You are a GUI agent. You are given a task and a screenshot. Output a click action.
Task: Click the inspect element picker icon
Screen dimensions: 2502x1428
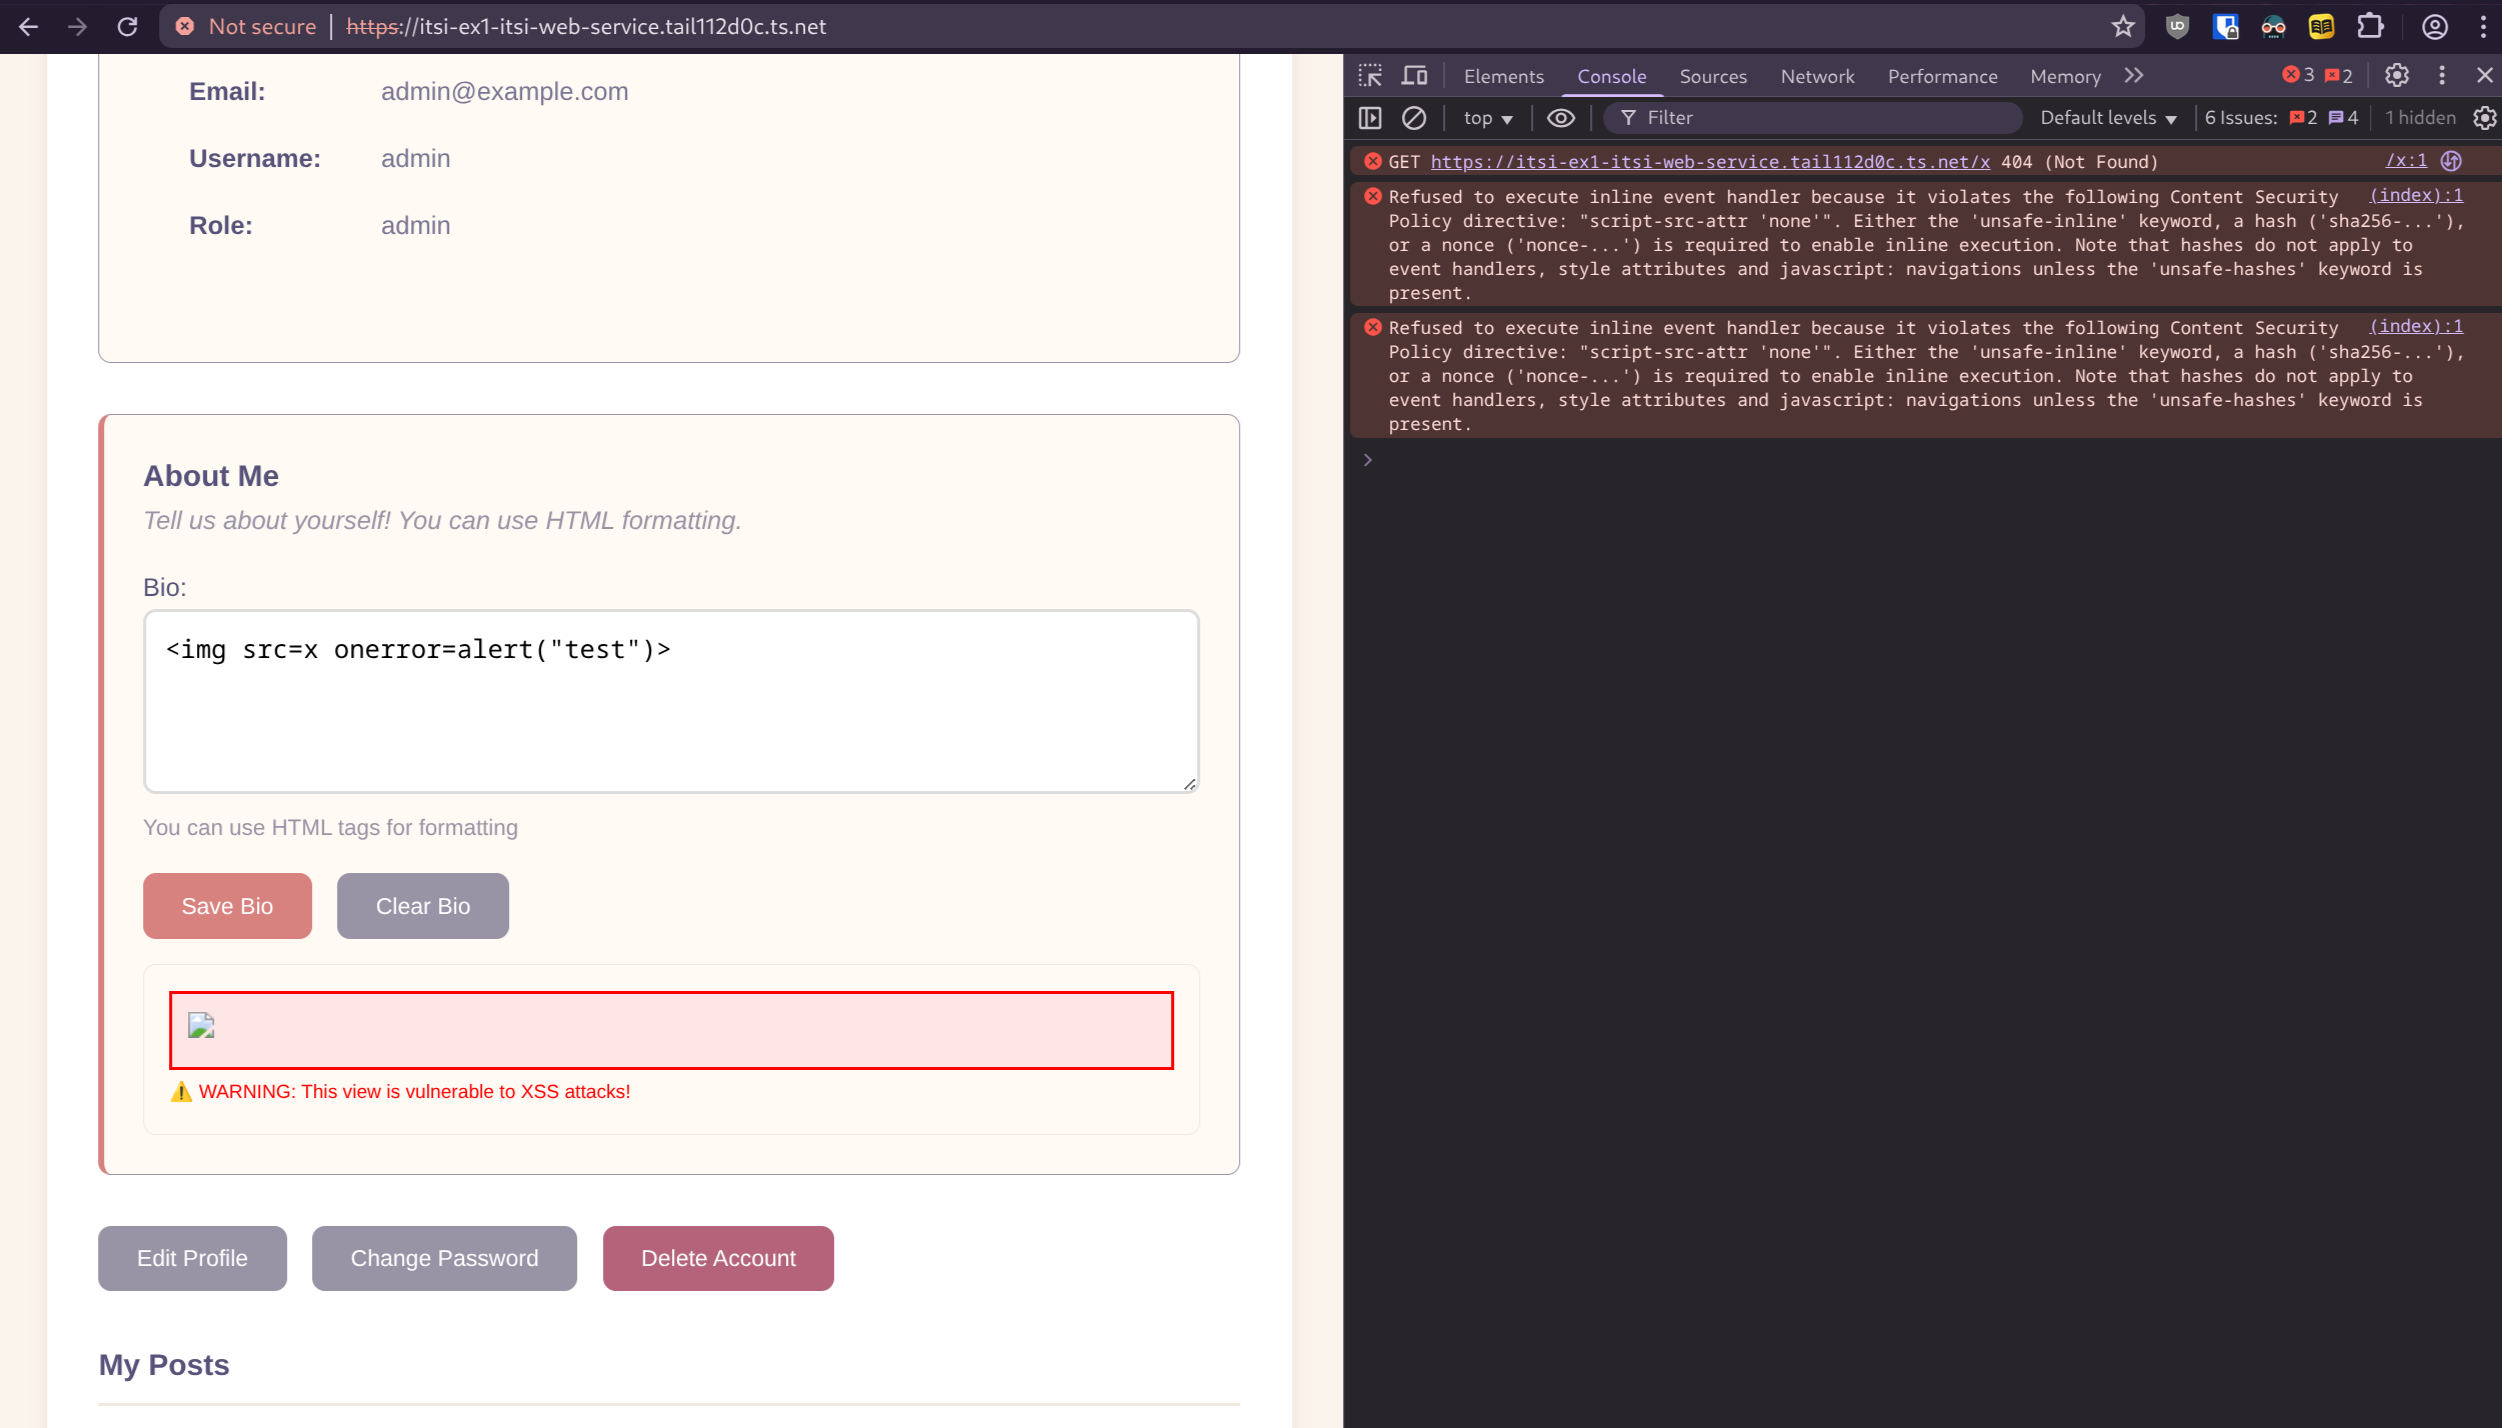point(1370,76)
